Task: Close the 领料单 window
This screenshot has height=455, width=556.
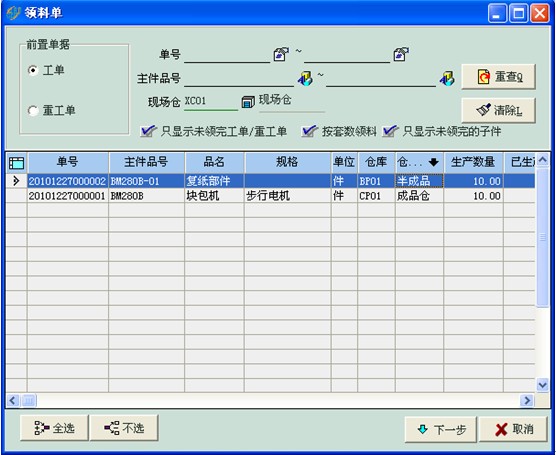Action: click(540, 13)
